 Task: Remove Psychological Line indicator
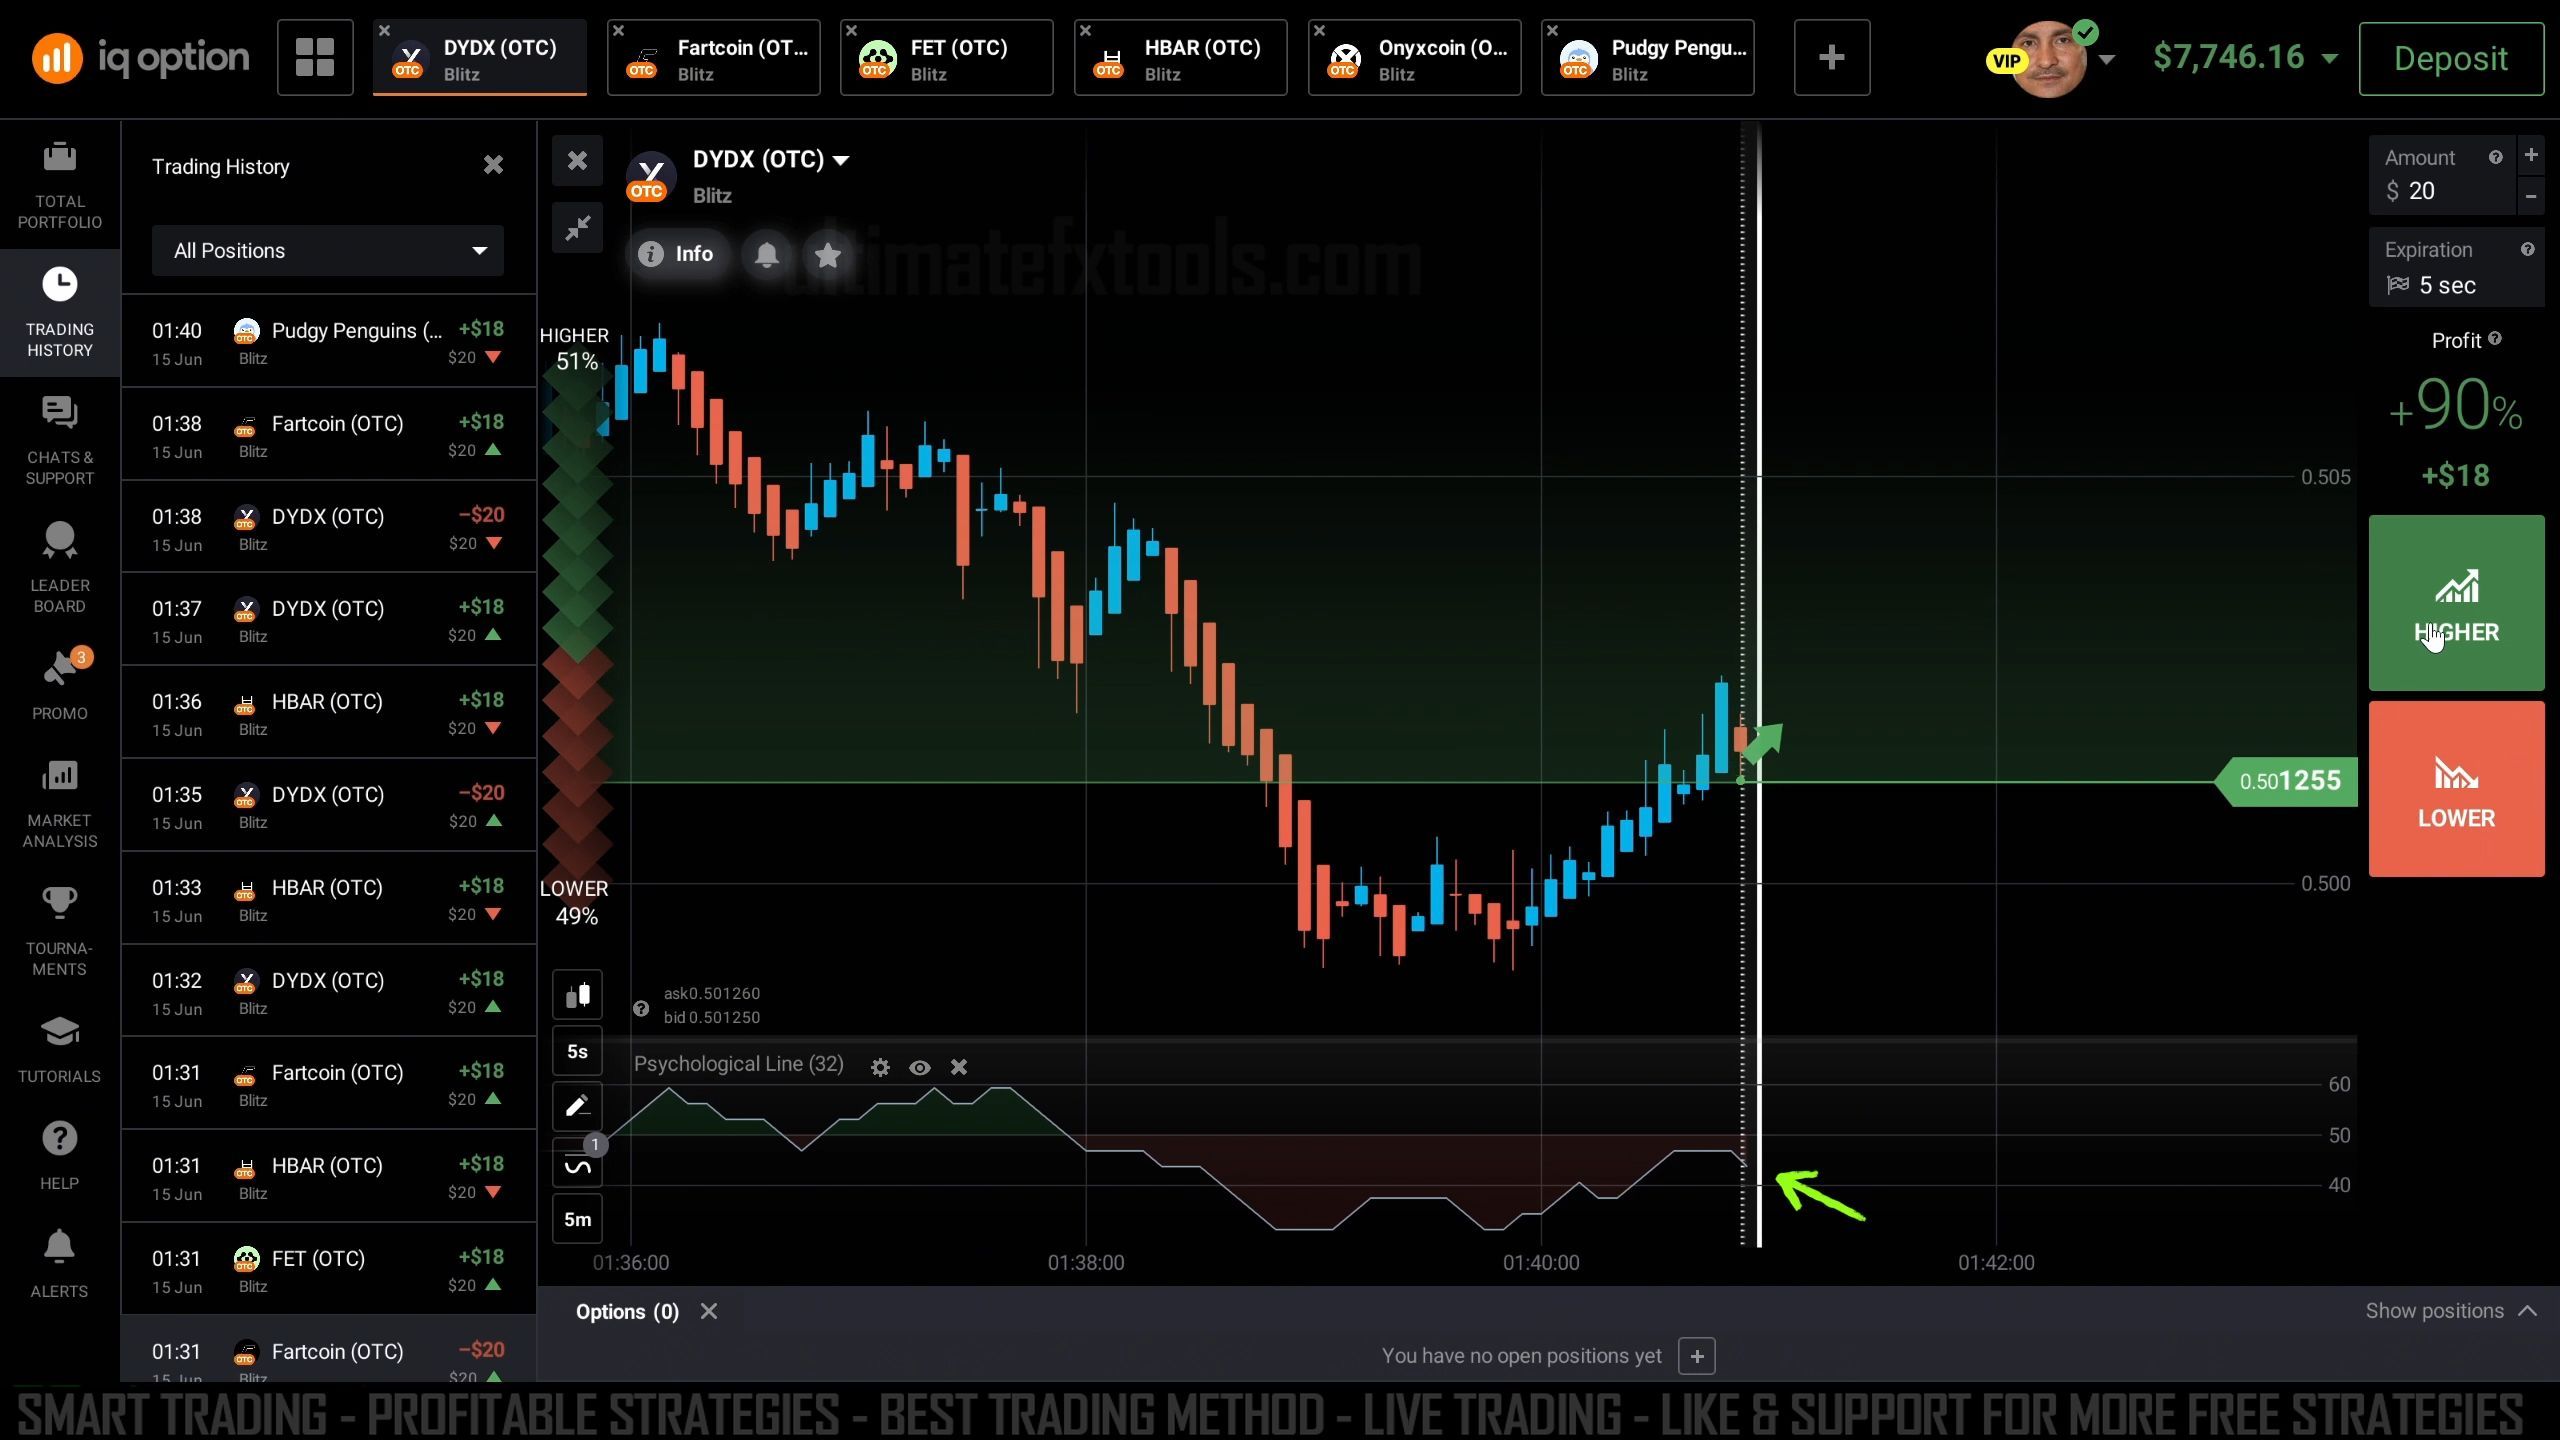959,1067
